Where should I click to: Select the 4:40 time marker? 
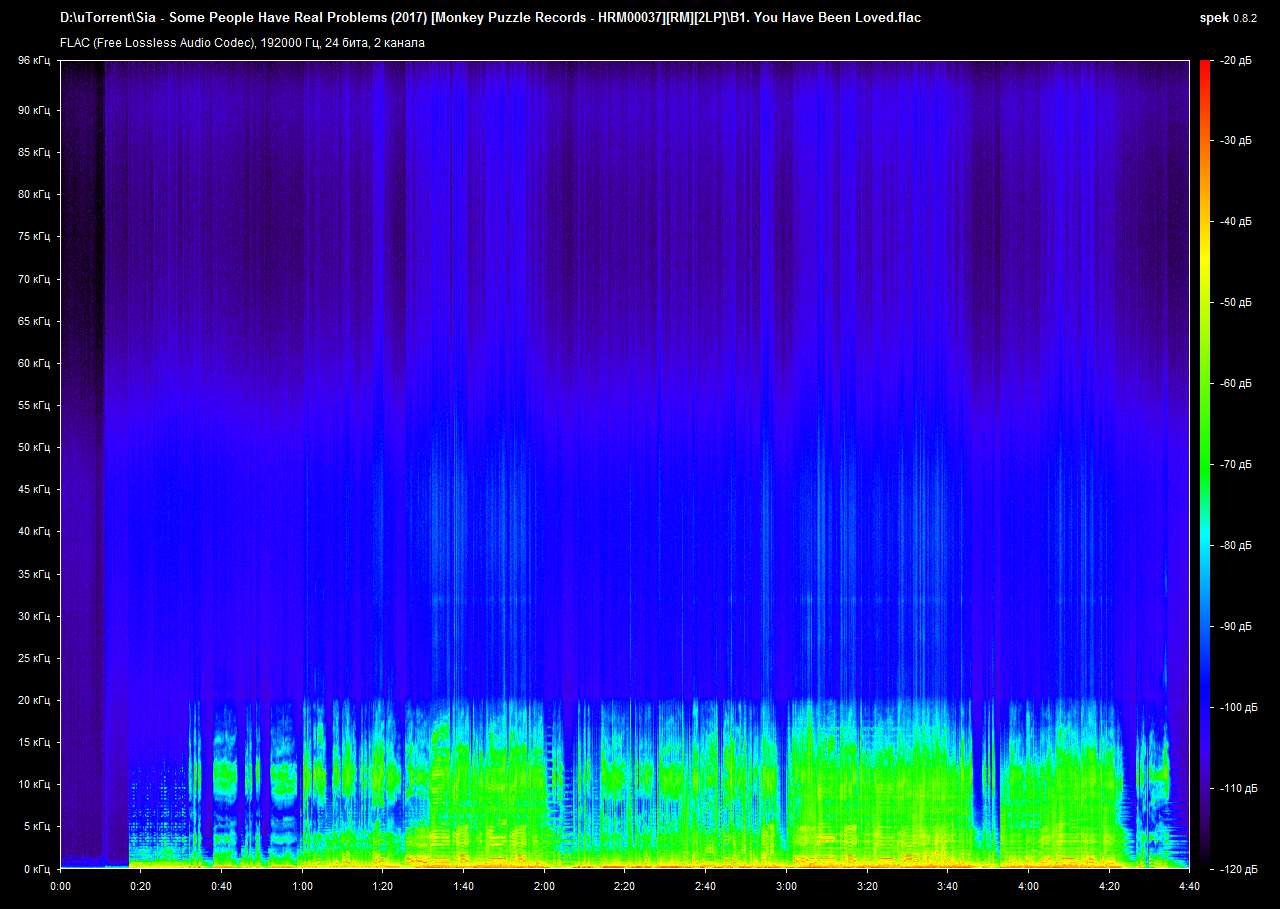[1189, 886]
